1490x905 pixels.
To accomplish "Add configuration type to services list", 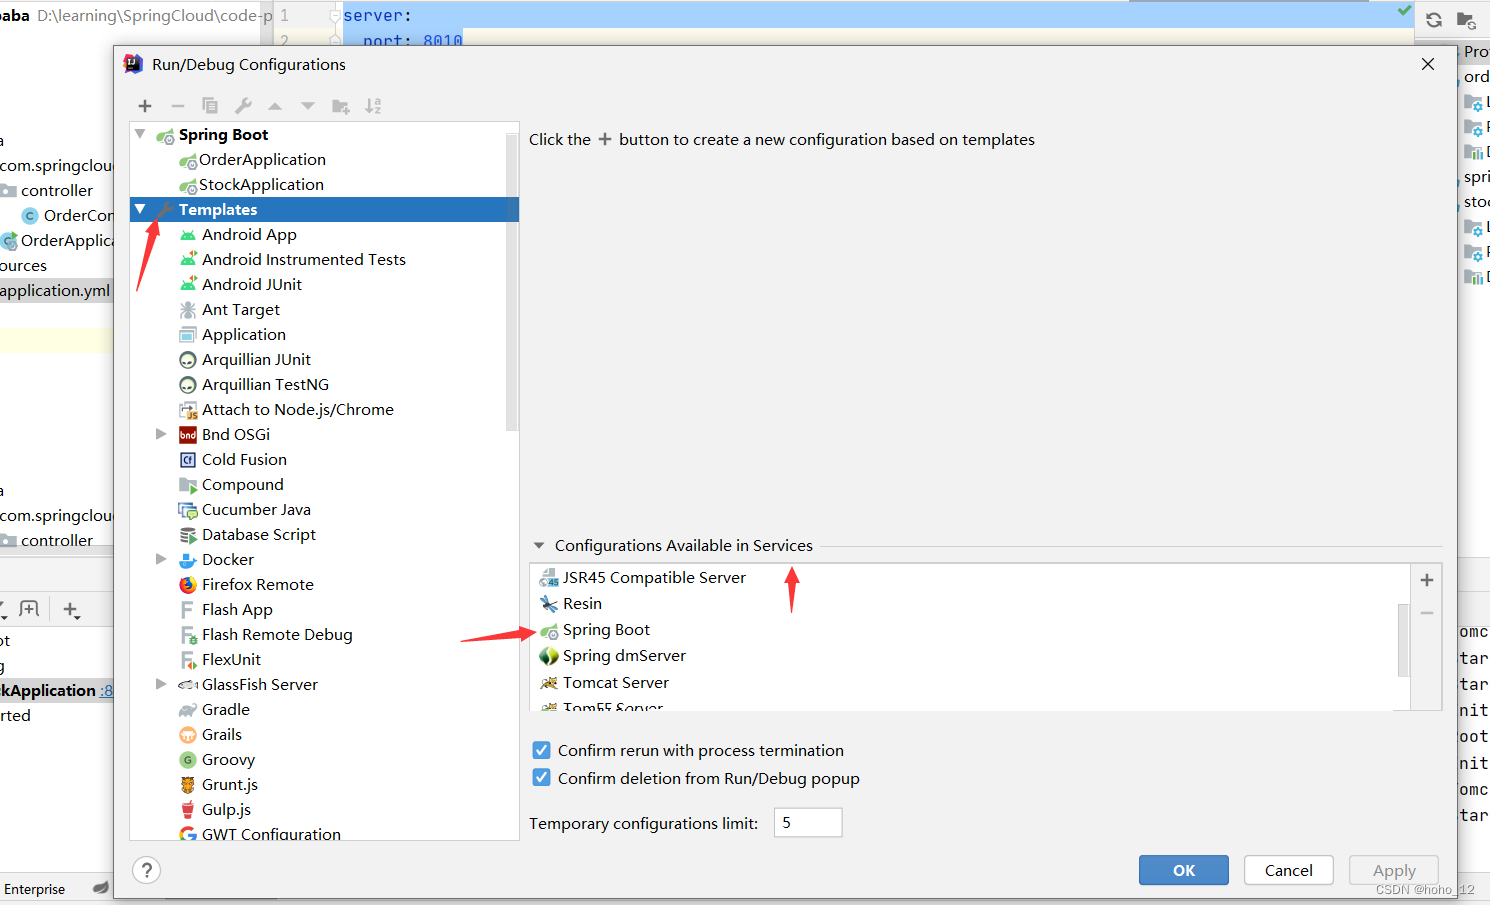I will click(1427, 580).
